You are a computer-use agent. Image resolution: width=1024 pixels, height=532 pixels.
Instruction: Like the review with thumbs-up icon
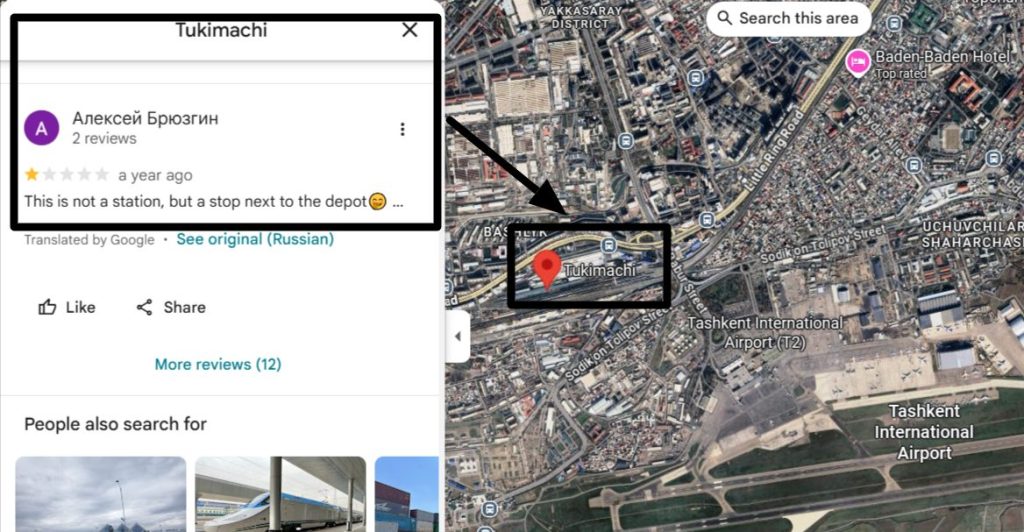(67, 307)
